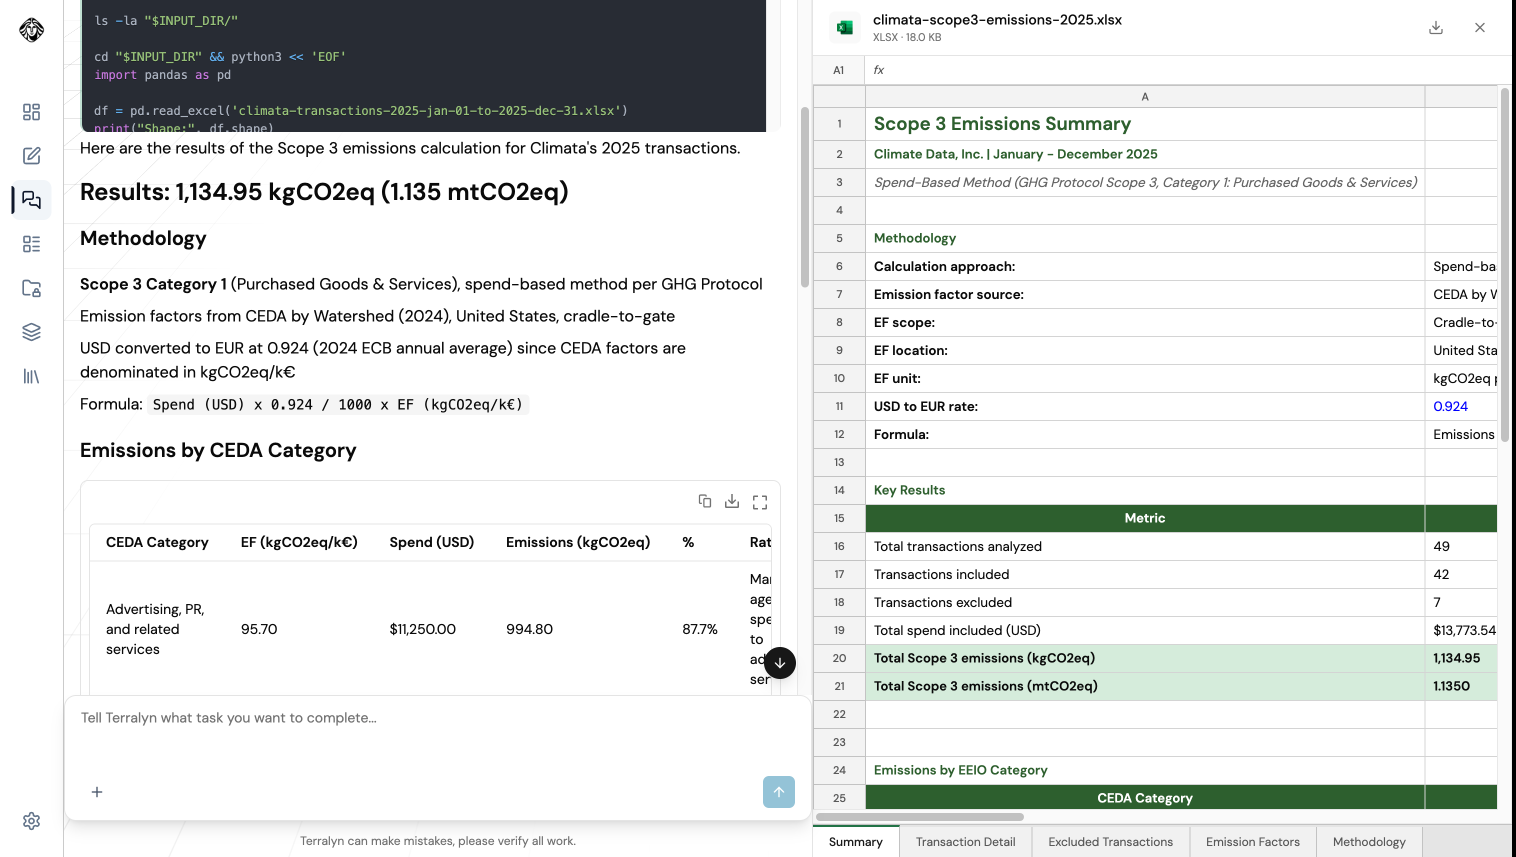Select the chat conversations sidebar icon
1516x857 pixels.
tap(31, 200)
